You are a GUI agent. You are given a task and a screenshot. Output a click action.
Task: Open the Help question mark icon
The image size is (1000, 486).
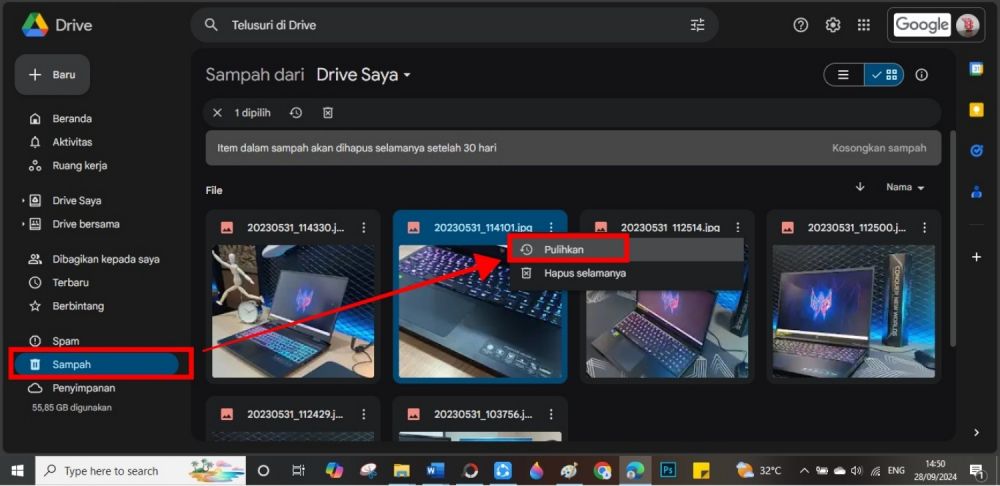(800, 25)
